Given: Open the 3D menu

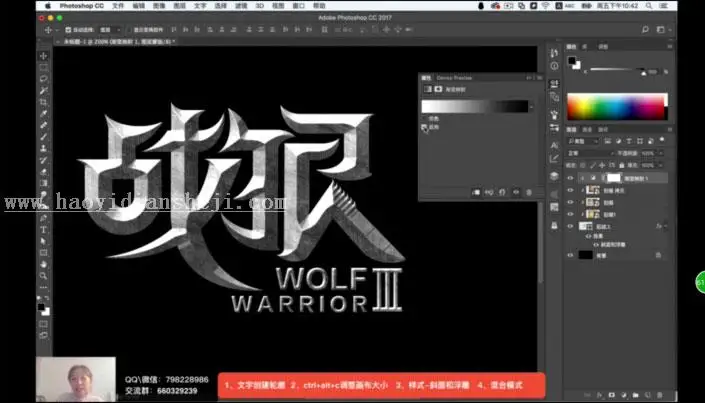Looking at the screenshot, I should pos(260,6).
